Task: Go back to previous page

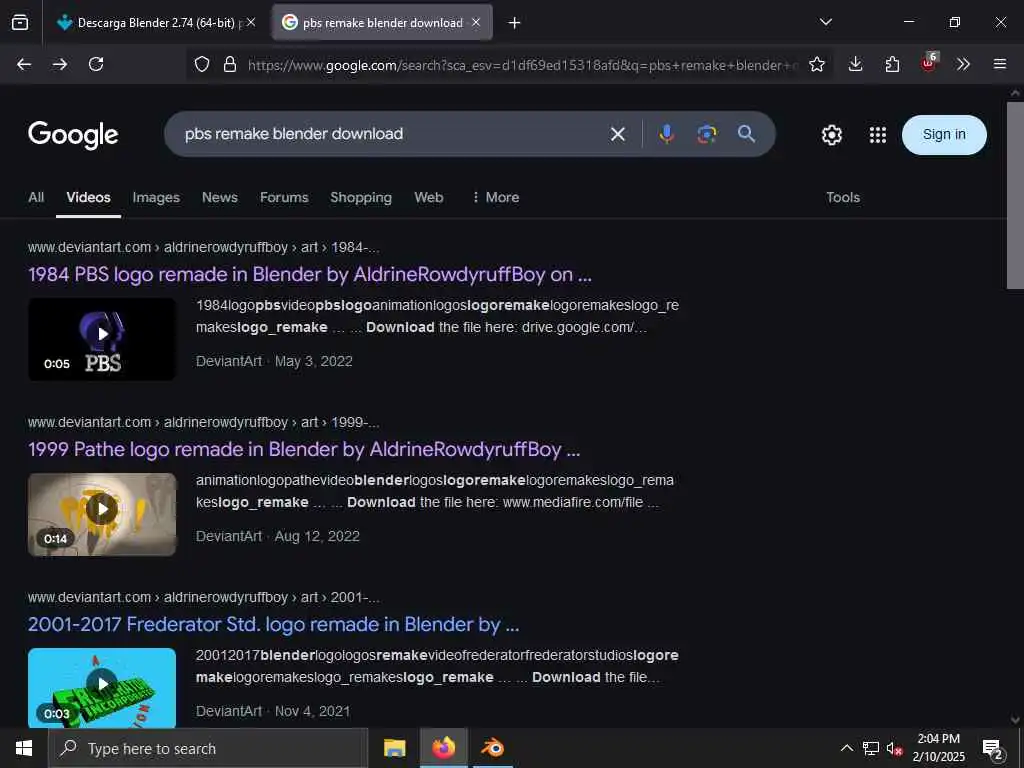Action: (24, 64)
